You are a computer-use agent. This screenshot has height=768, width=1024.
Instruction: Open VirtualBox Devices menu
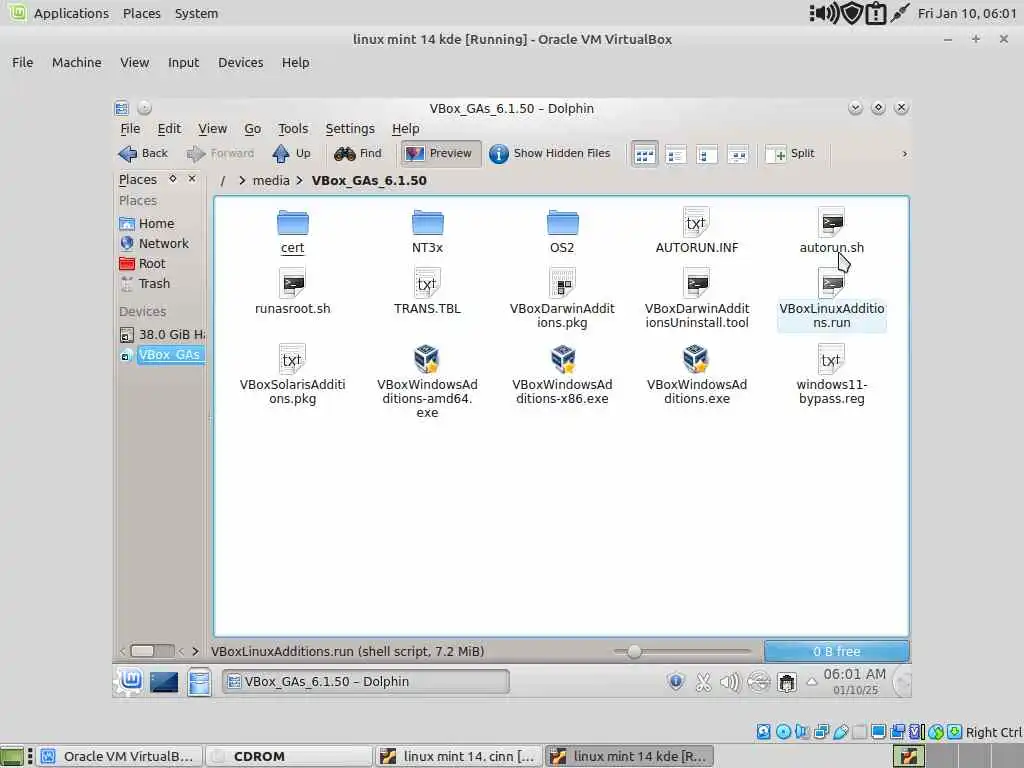(240, 63)
